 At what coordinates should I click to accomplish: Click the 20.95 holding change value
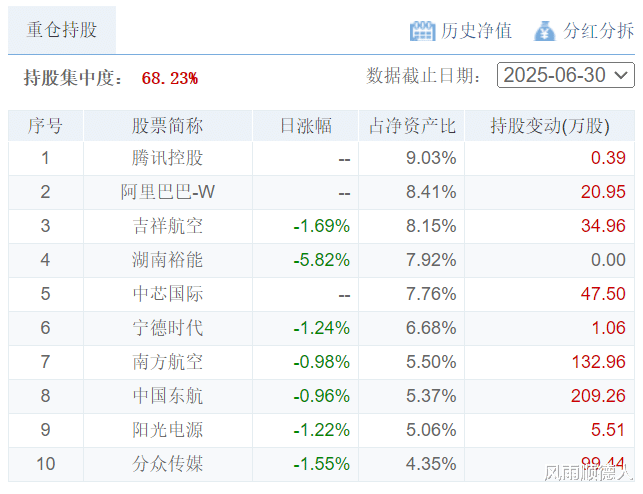click(x=603, y=192)
